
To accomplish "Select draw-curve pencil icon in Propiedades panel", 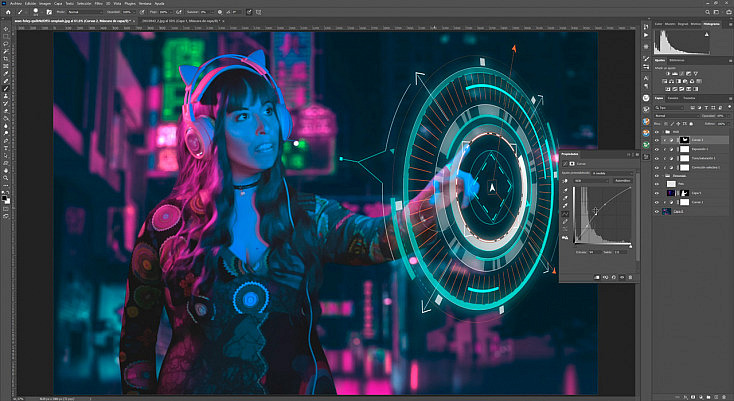I will (565, 222).
